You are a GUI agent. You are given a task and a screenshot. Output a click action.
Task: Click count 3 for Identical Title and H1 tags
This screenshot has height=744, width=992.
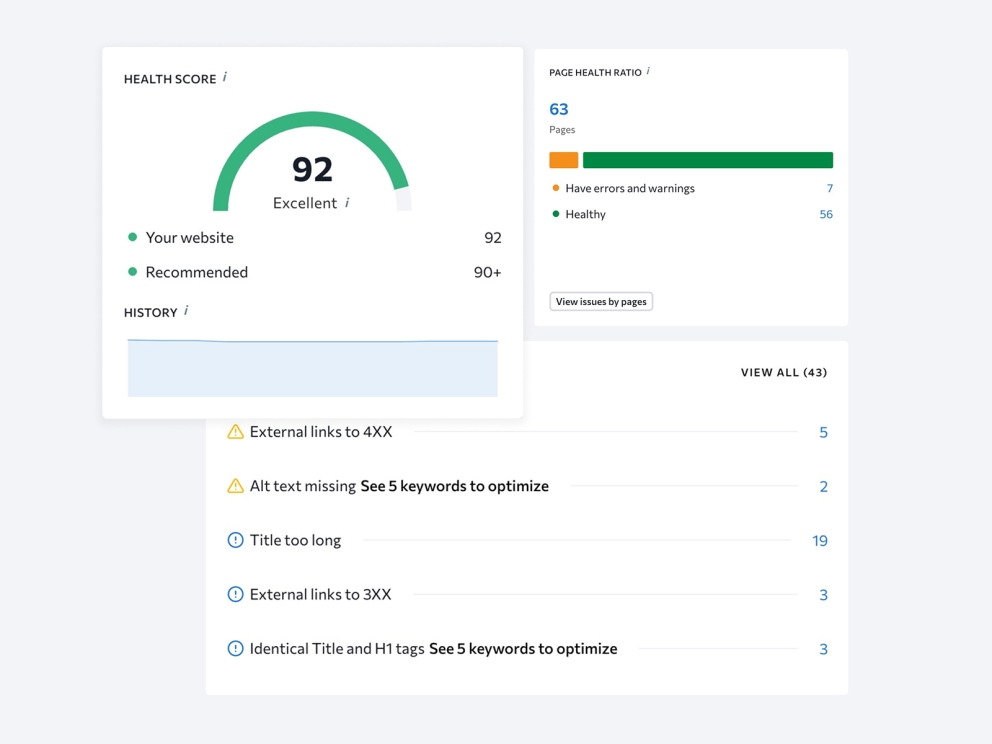click(x=823, y=649)
